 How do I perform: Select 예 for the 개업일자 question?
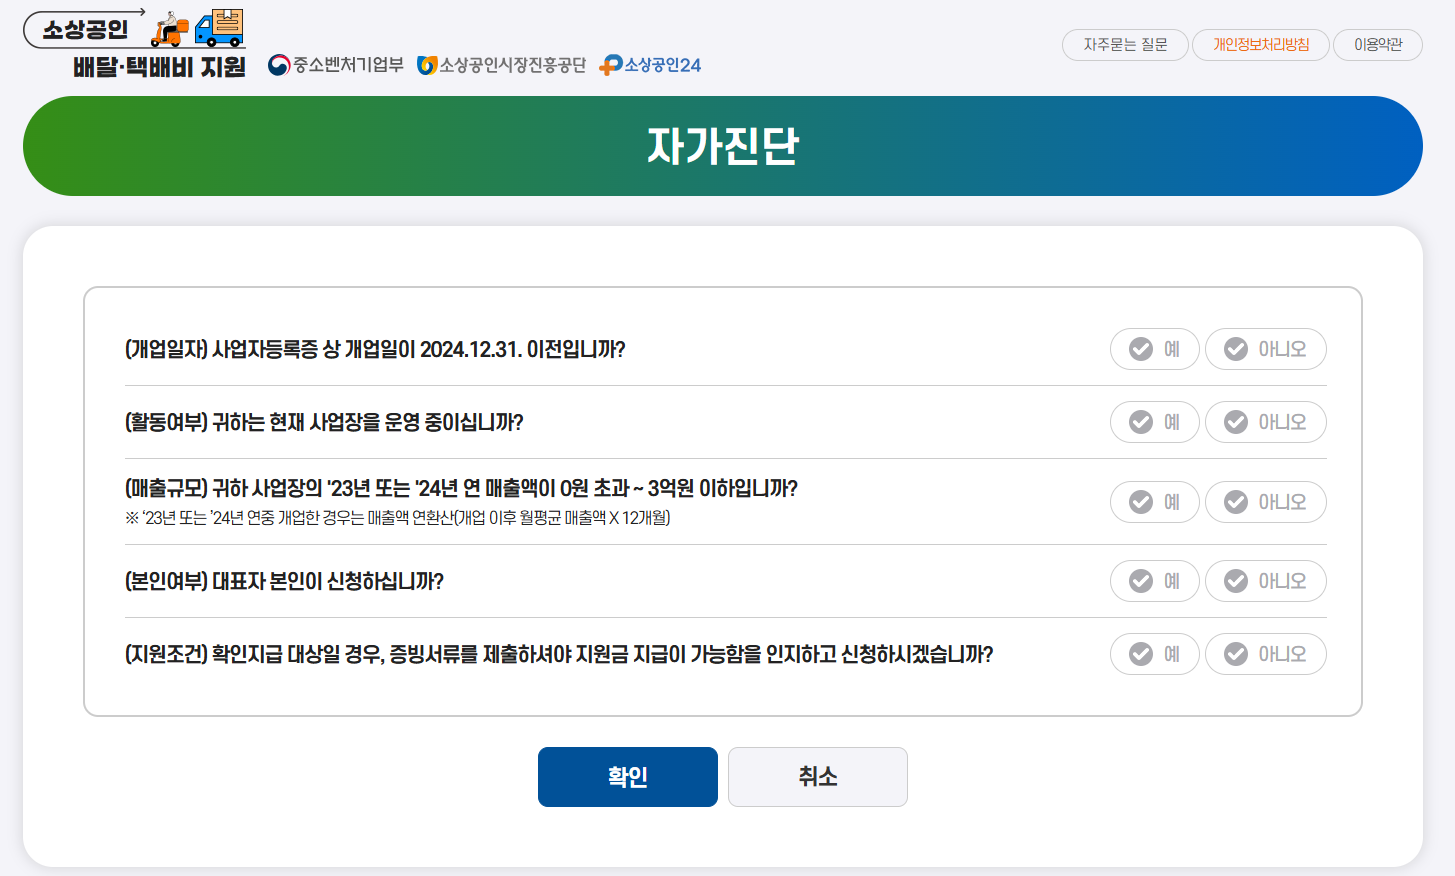pyautogui.click(x=1154, y=349)
